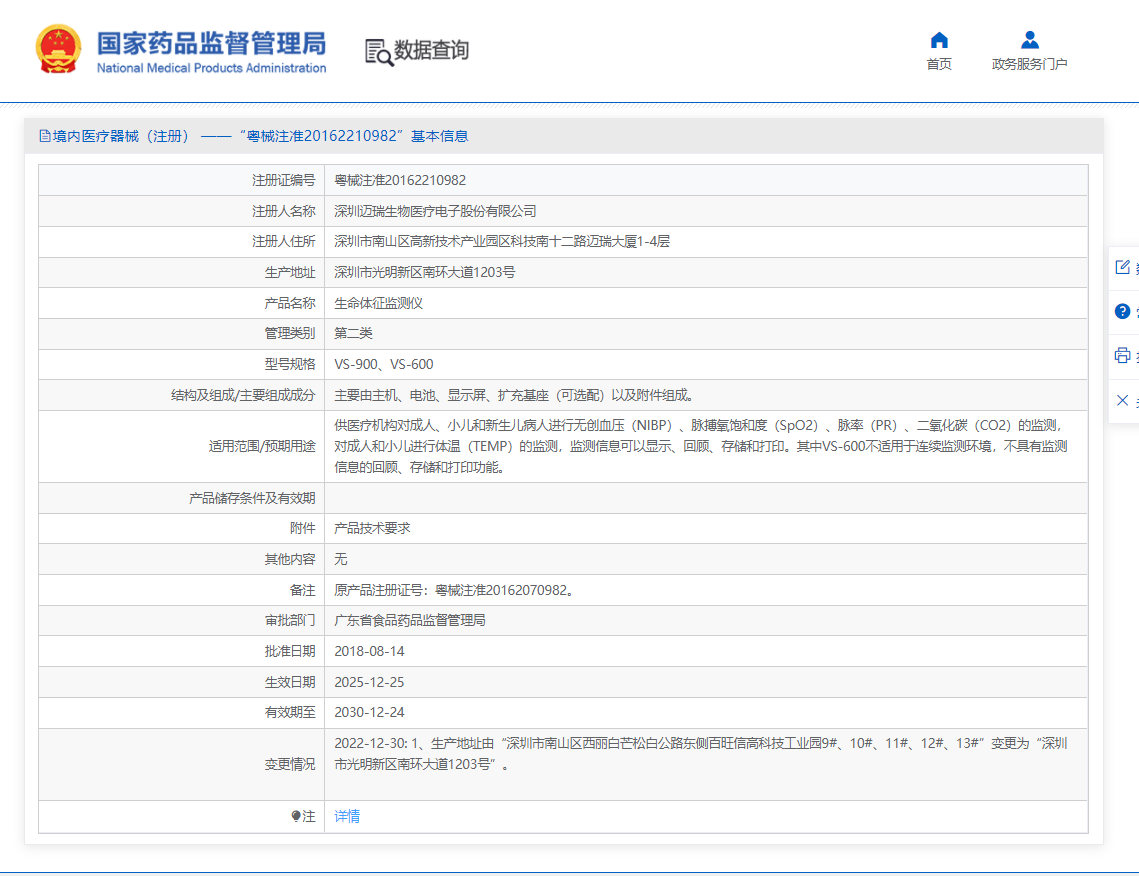This screenshot has height=876, width=1139.
Task: Click the lightbulb icon beside 注
Action: coord(296,816)
